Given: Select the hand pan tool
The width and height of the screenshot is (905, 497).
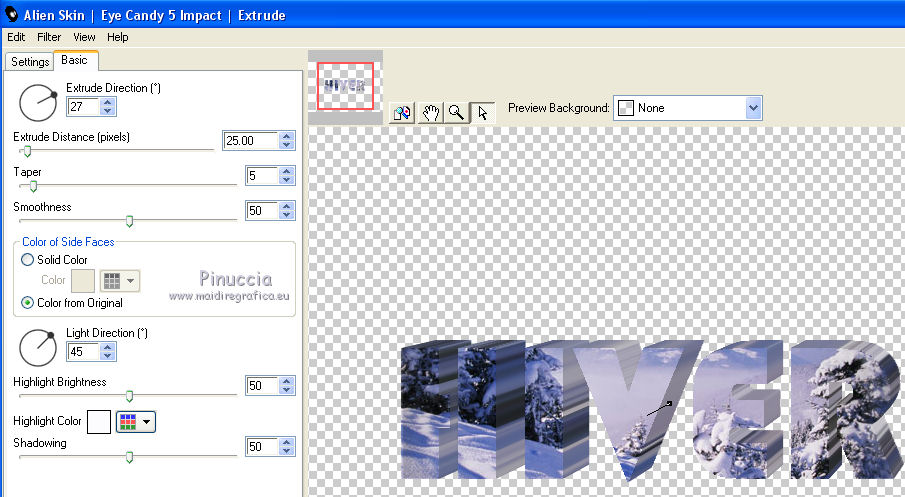Looking at the screenshot, I should [x=429, y=113].
